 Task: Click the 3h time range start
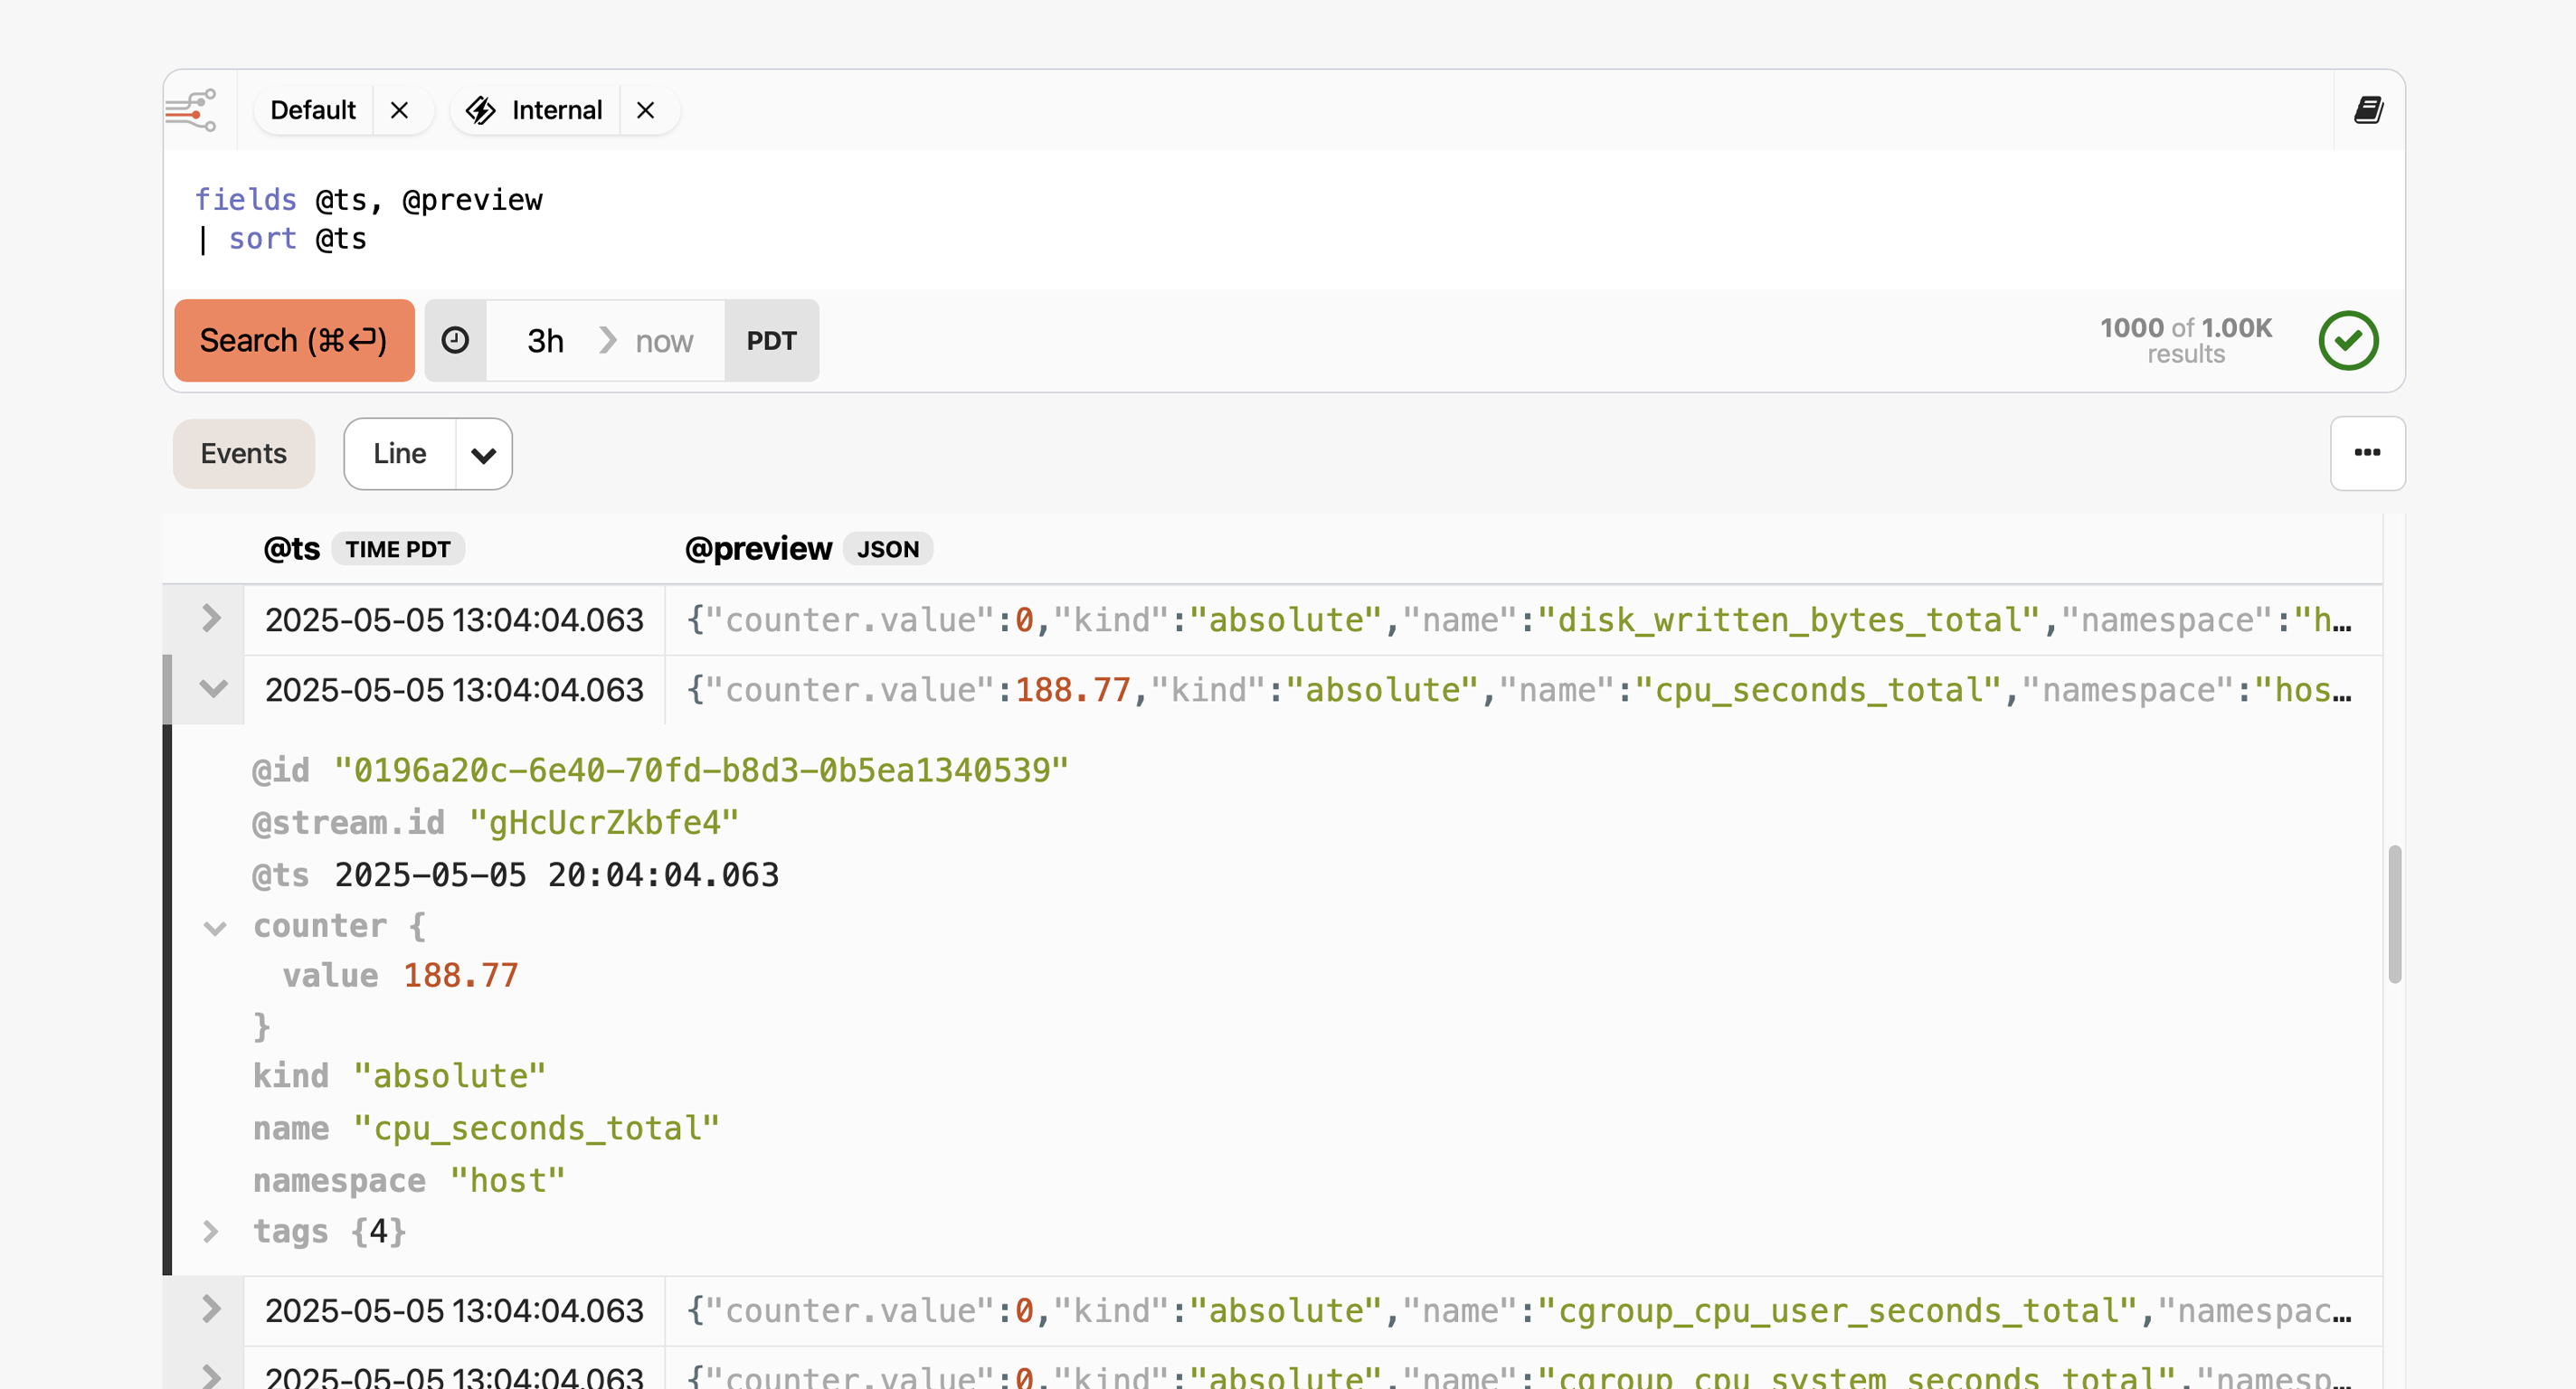coord(545,341)
